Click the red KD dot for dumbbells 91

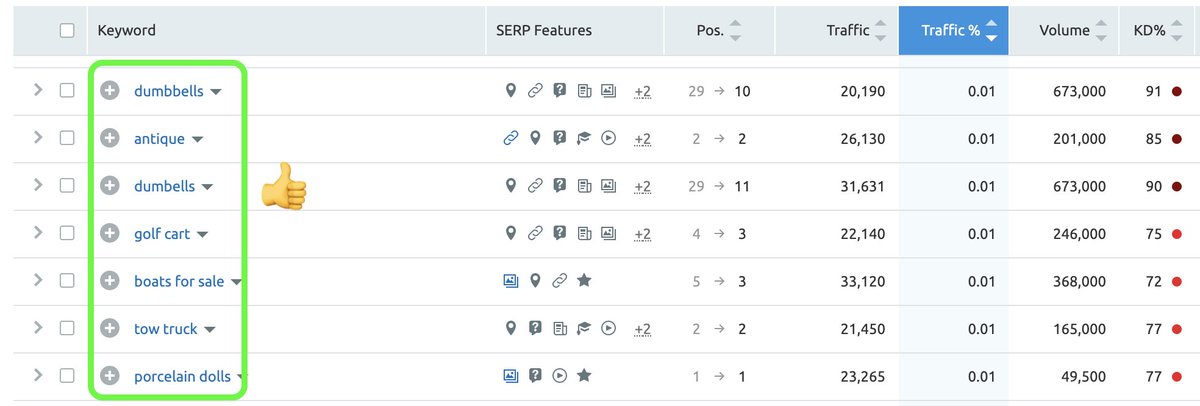(1176, 91)
